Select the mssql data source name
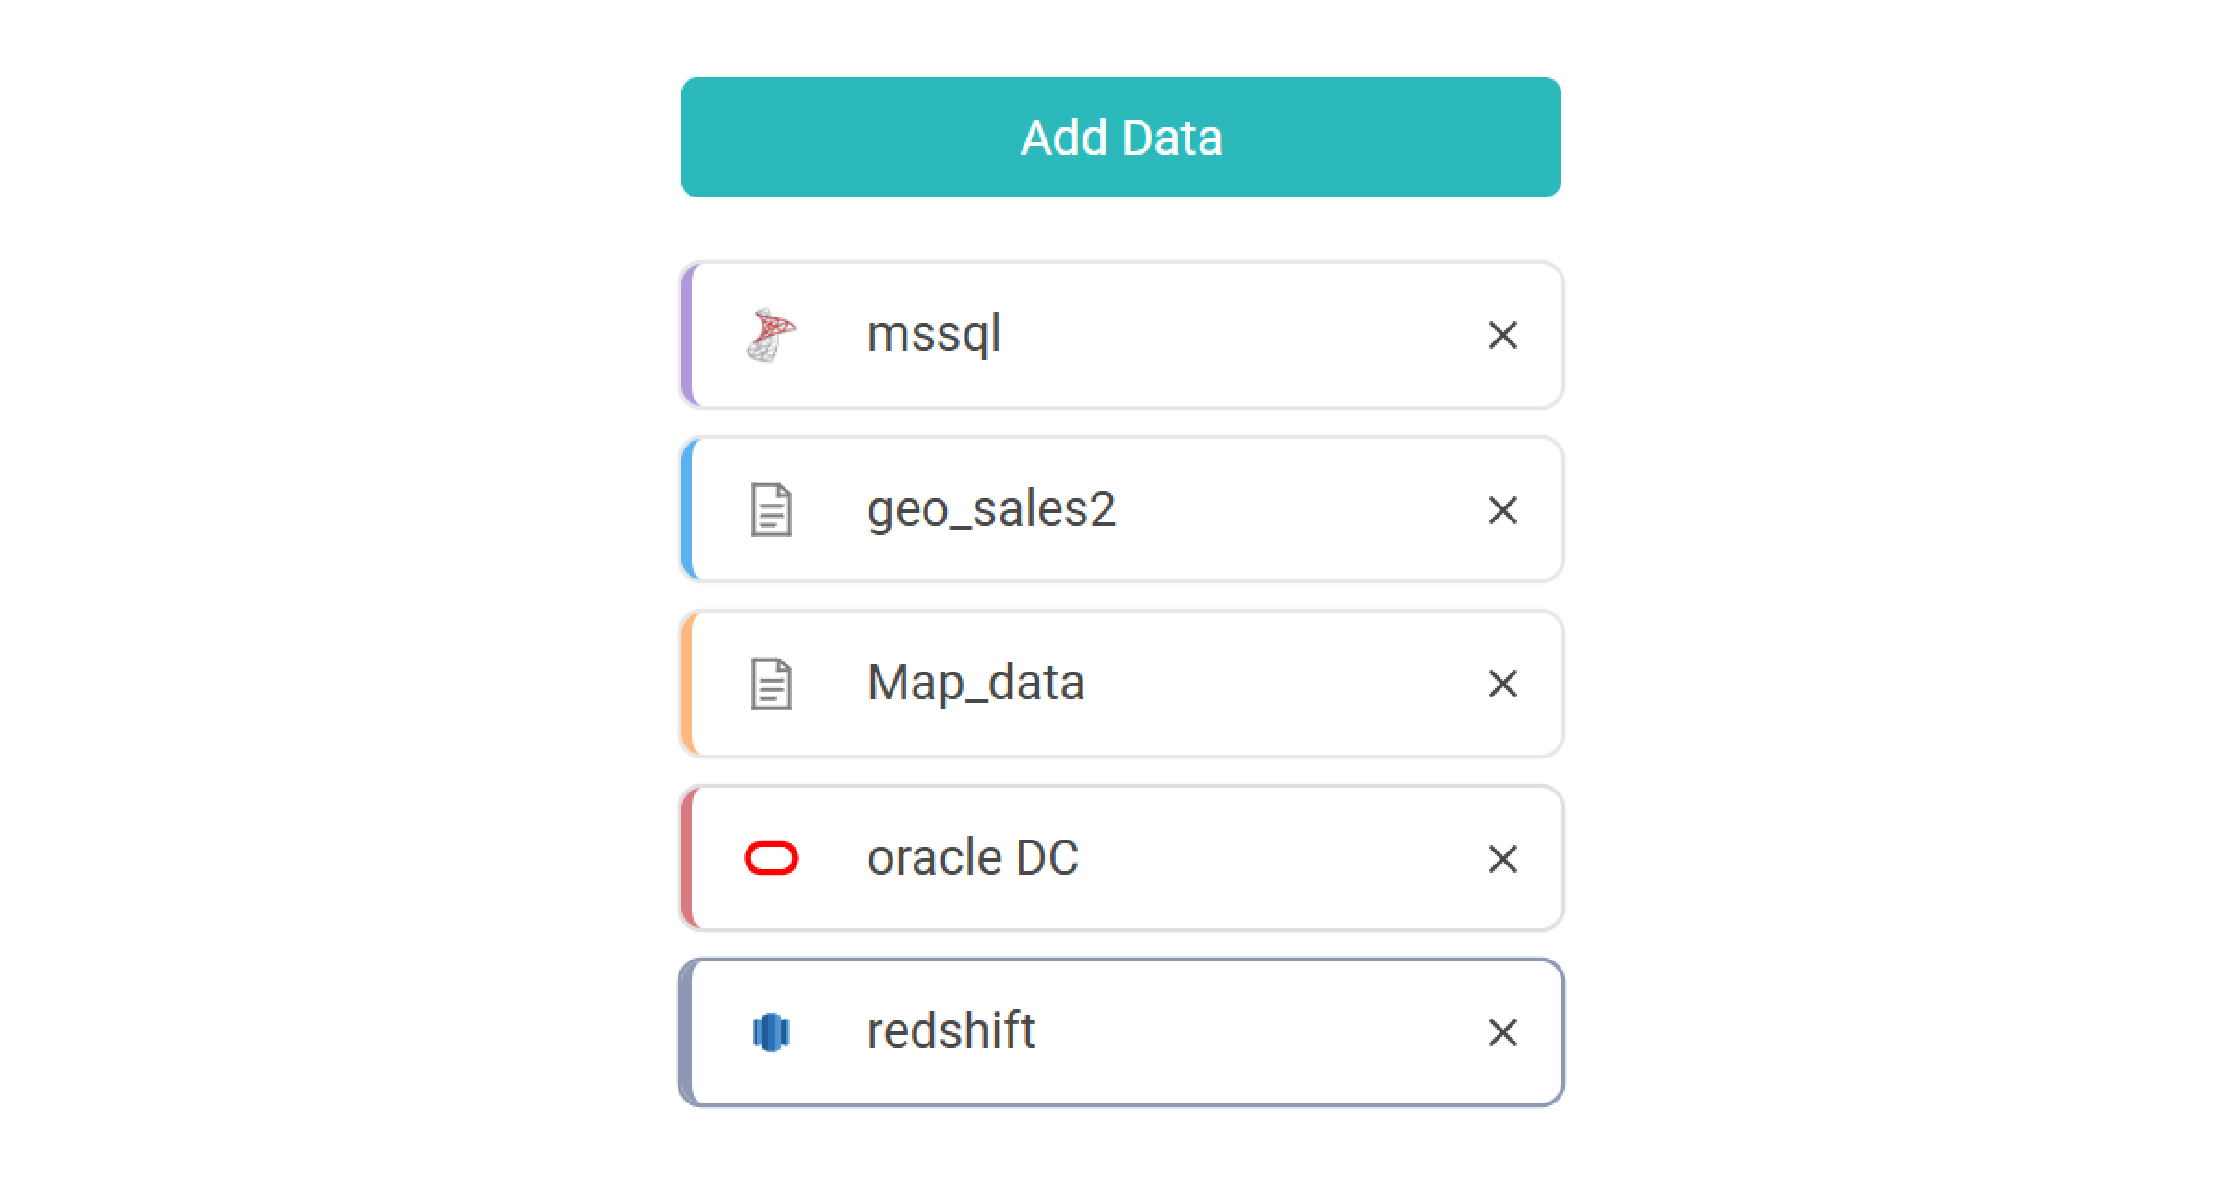 tap(934, 334)
